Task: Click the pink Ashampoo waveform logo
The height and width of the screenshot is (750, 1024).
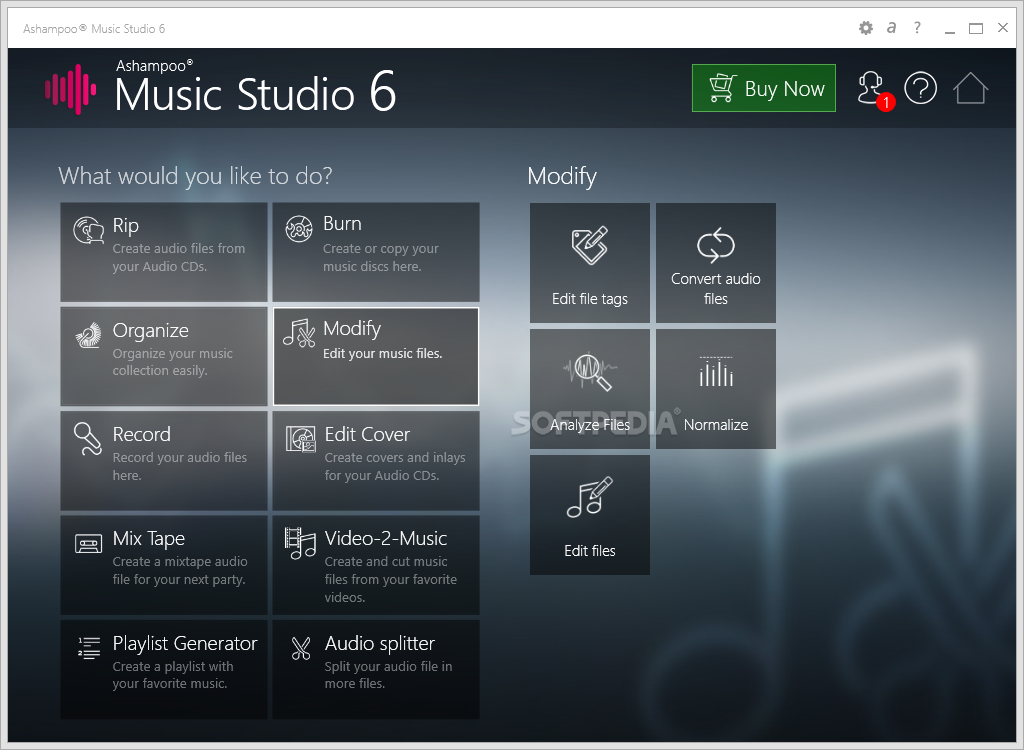Action: tap(71, 89)
